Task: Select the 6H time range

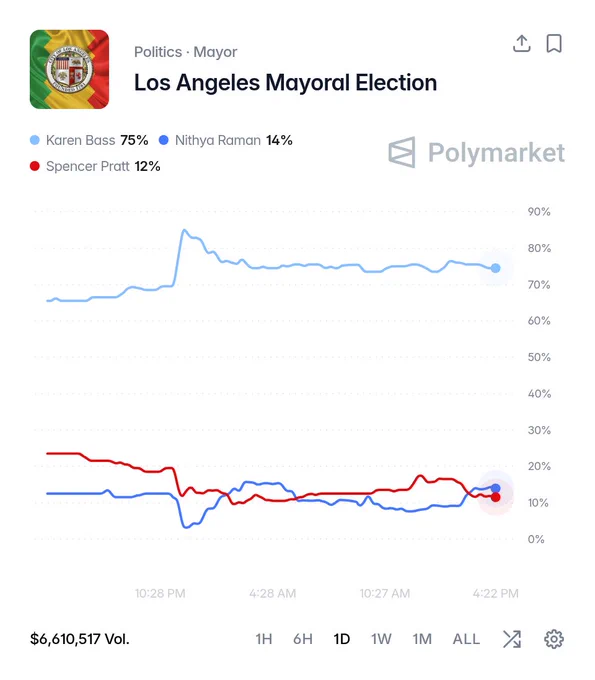Action: (303, 639)
